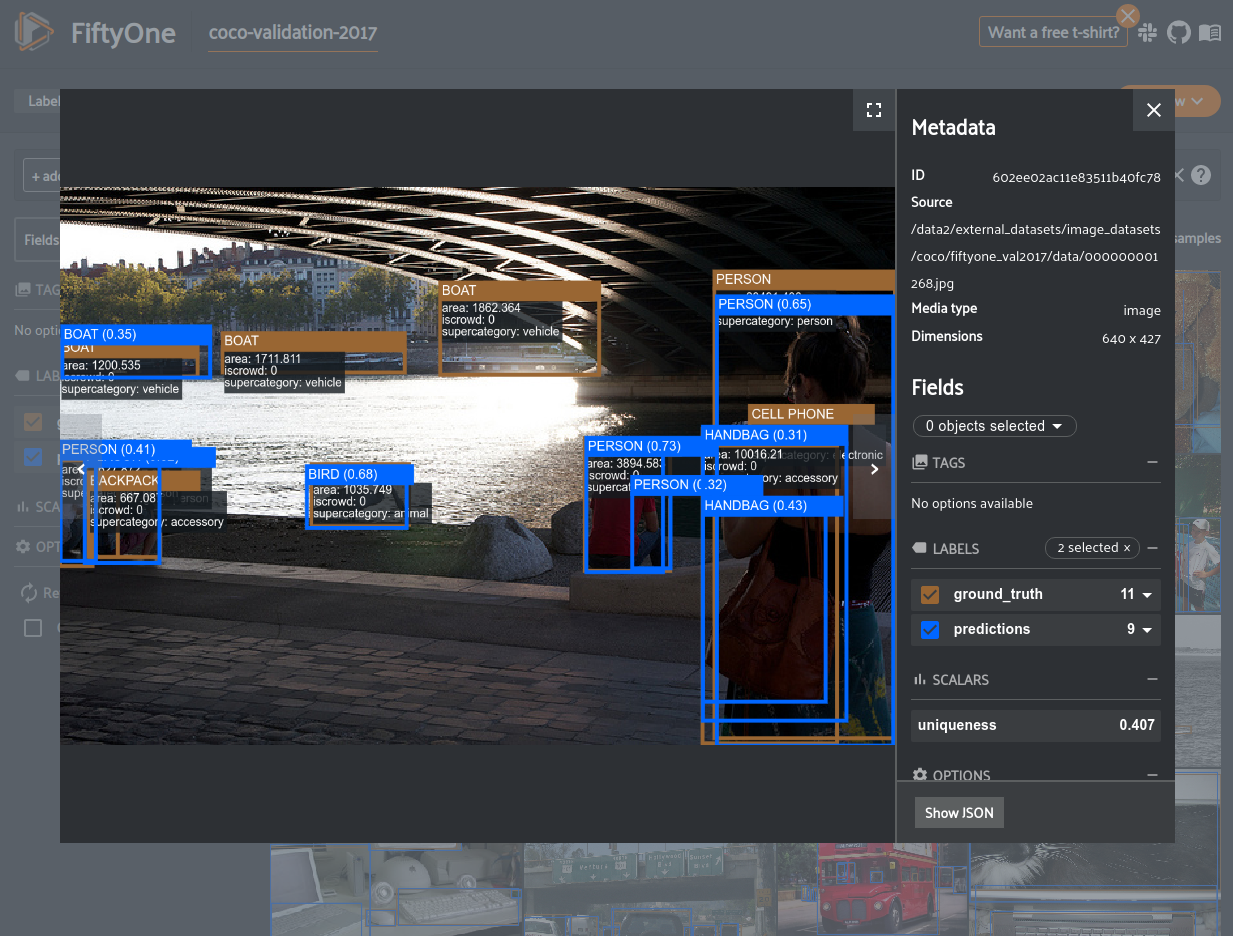
Task: Toggle fullscreen view of the sample image
Action: [x=873, y=111]
